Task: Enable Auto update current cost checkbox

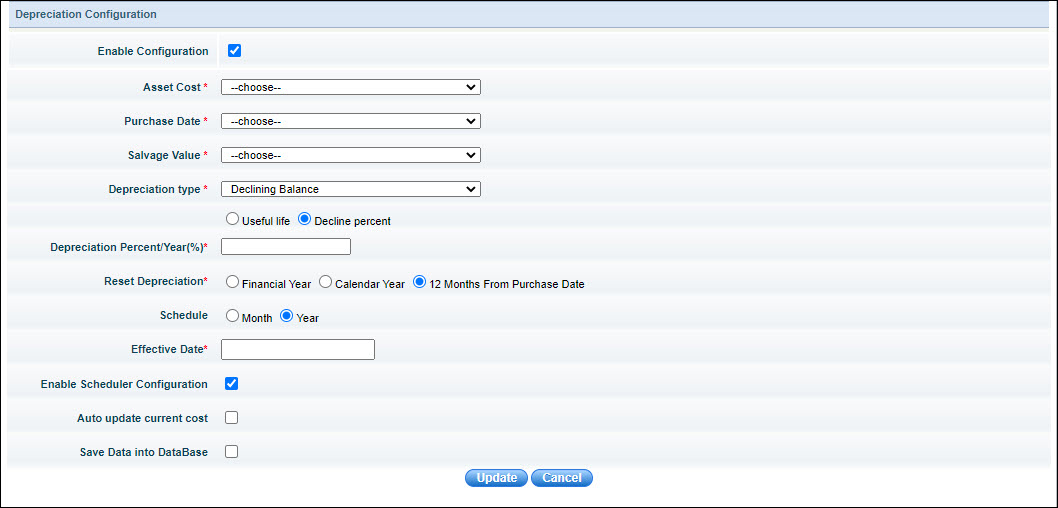Action: click(x=231, y=417)
